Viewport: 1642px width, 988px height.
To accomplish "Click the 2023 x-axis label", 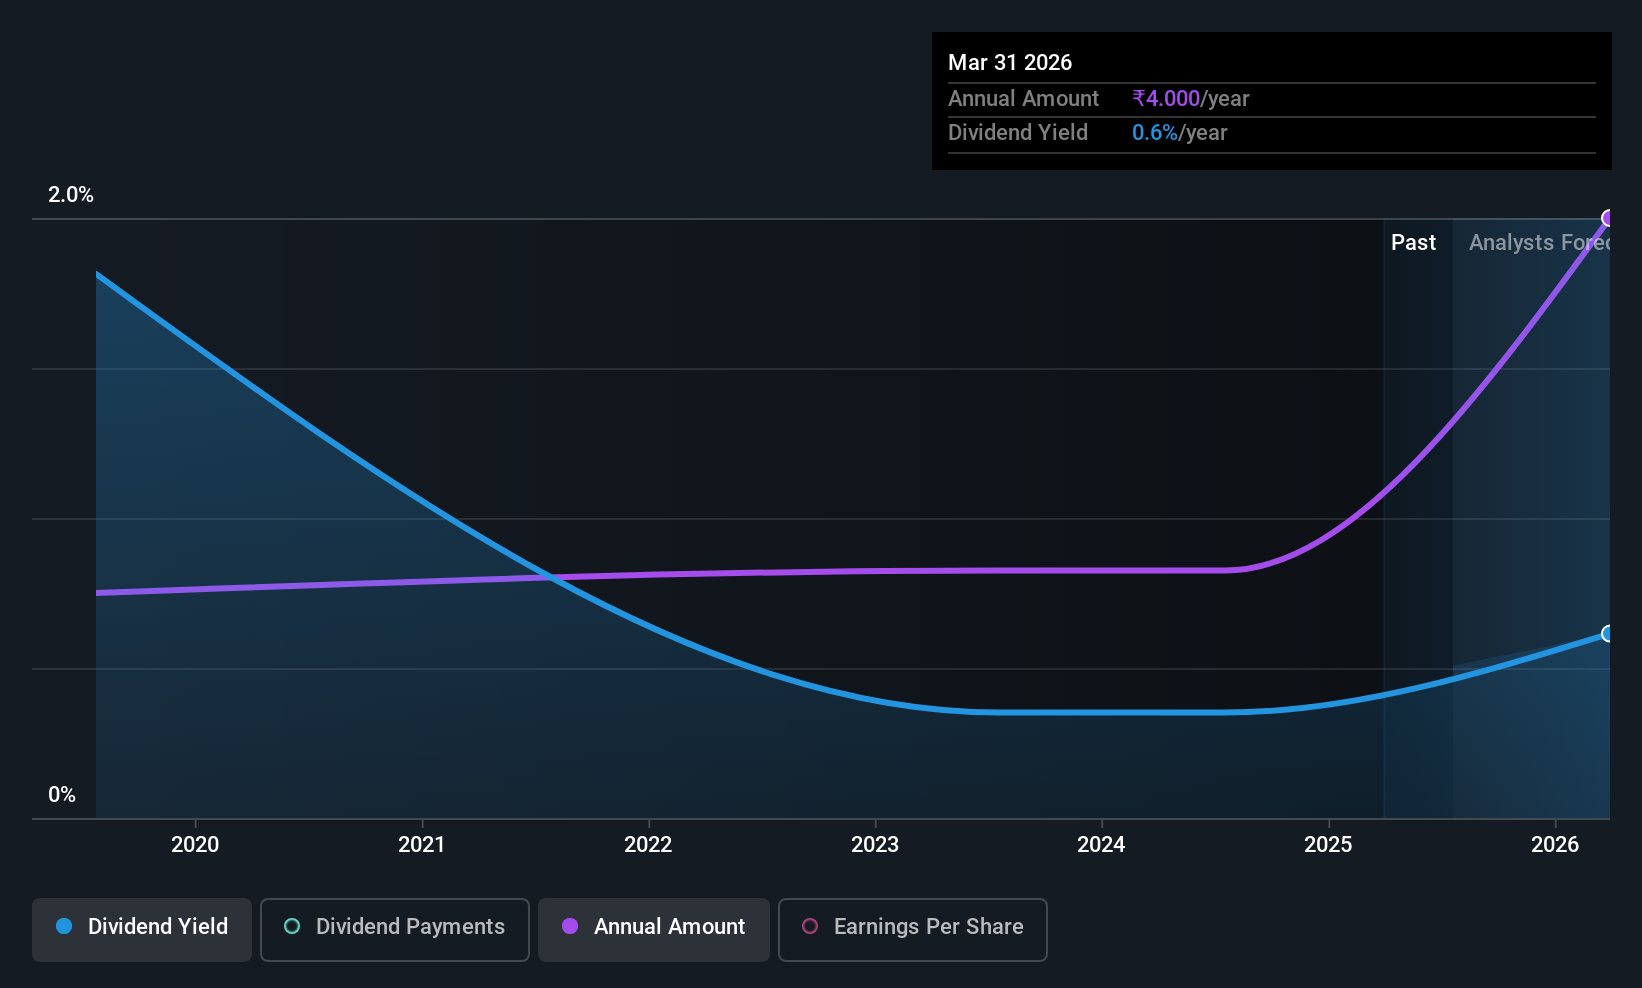I will coord(875,844).
